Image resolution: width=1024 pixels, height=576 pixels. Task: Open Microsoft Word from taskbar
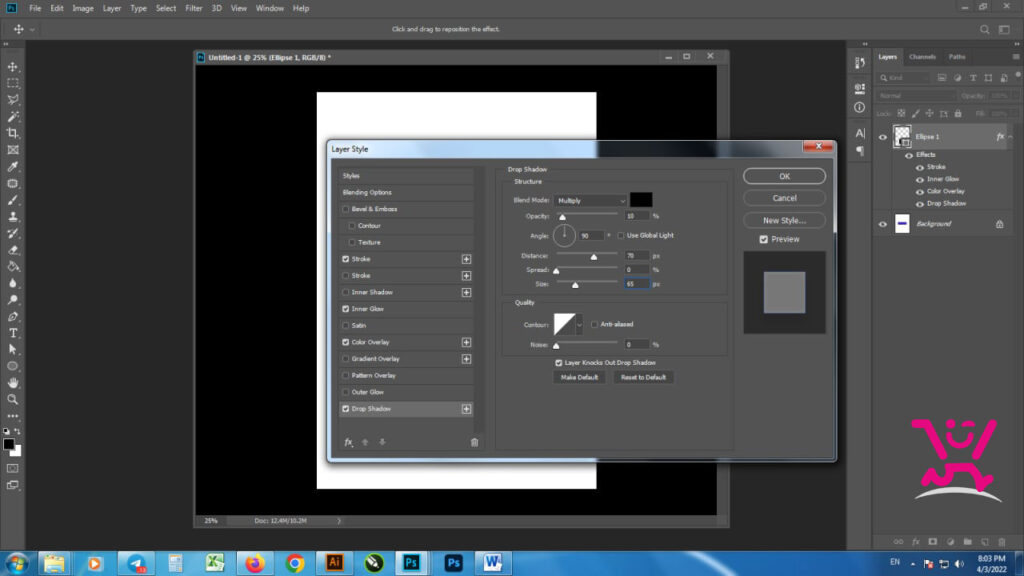[x=493, y=563]
